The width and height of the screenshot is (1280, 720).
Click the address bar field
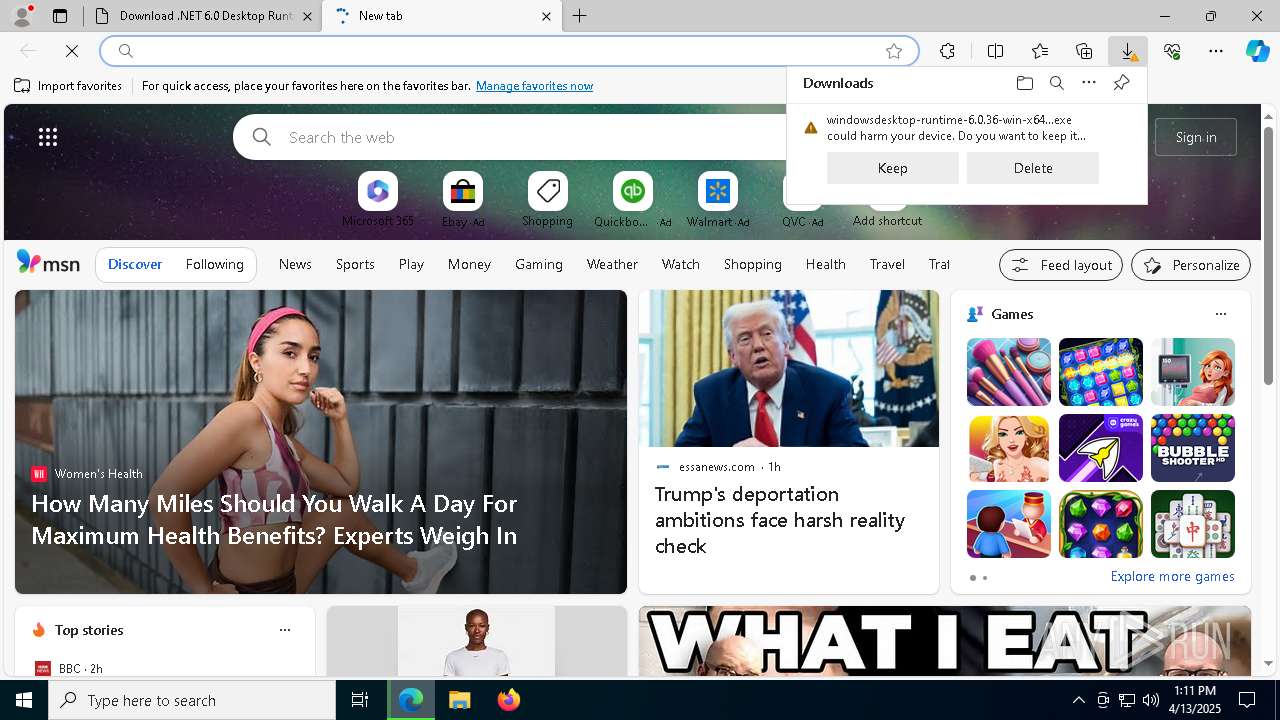click(x=510, y=51)
